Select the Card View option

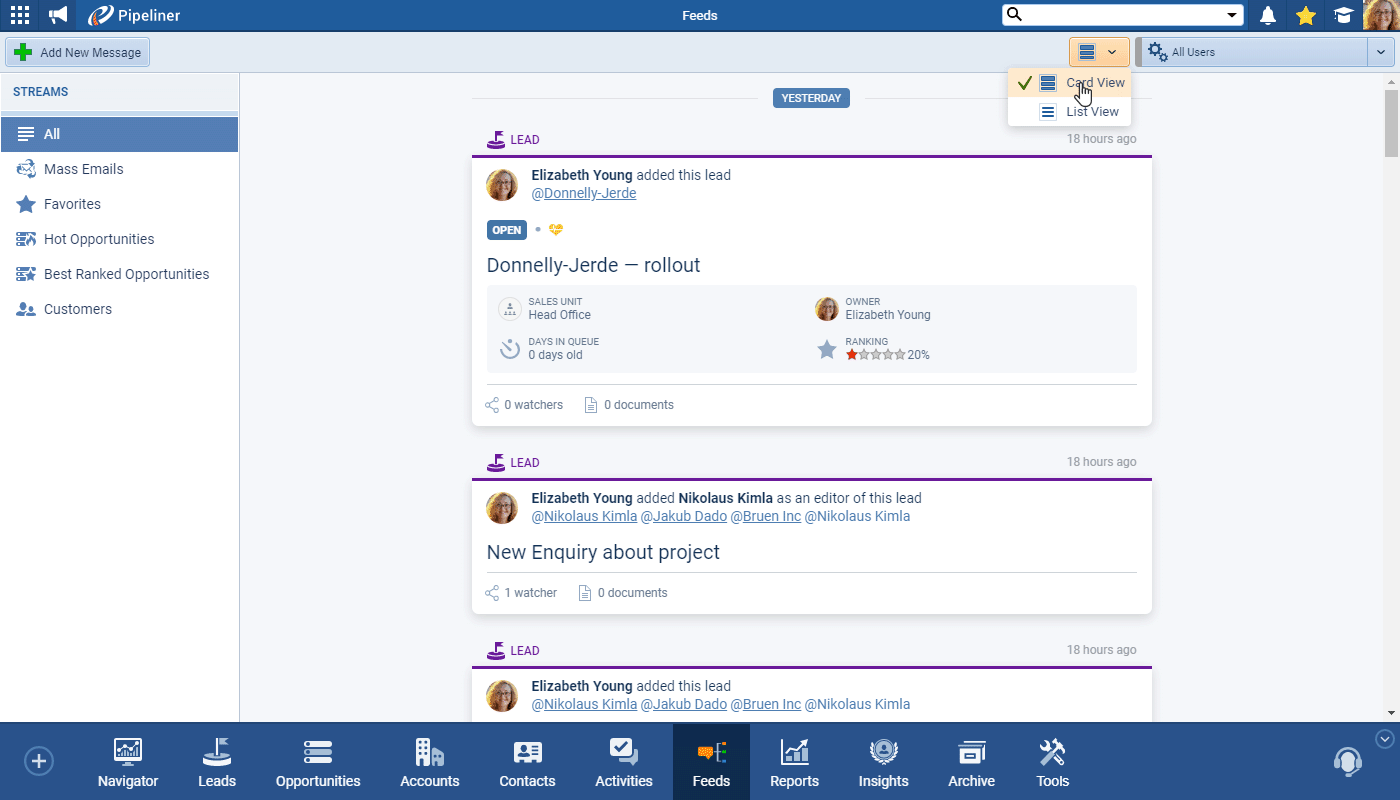point(1094,83)
